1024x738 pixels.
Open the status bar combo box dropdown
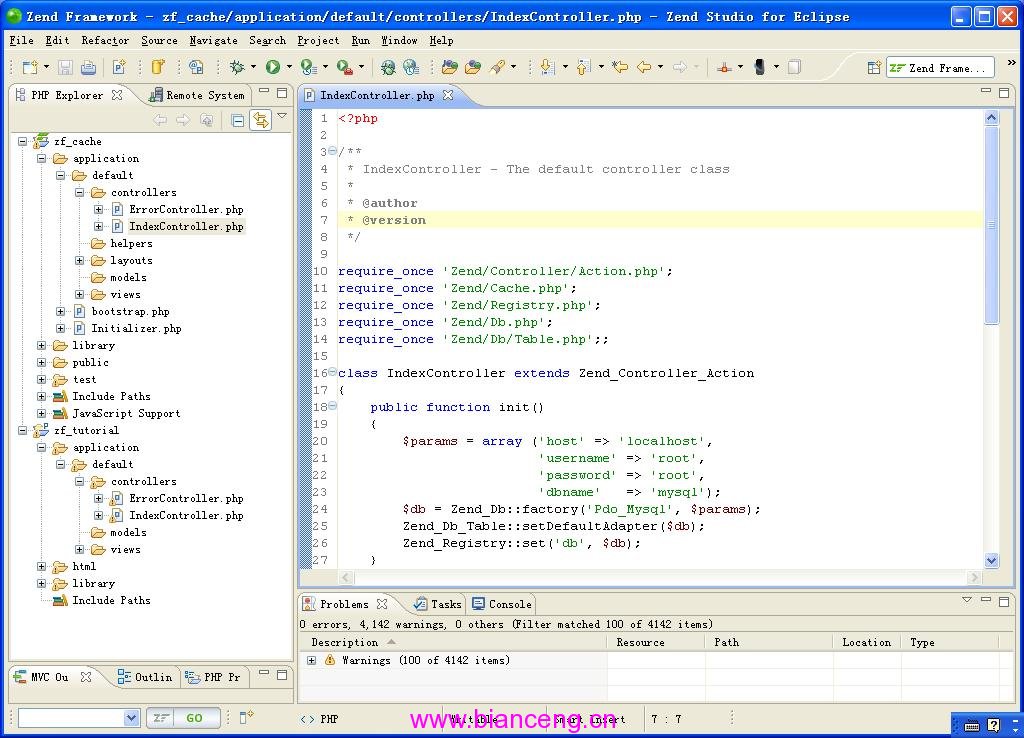pos(131,718)
